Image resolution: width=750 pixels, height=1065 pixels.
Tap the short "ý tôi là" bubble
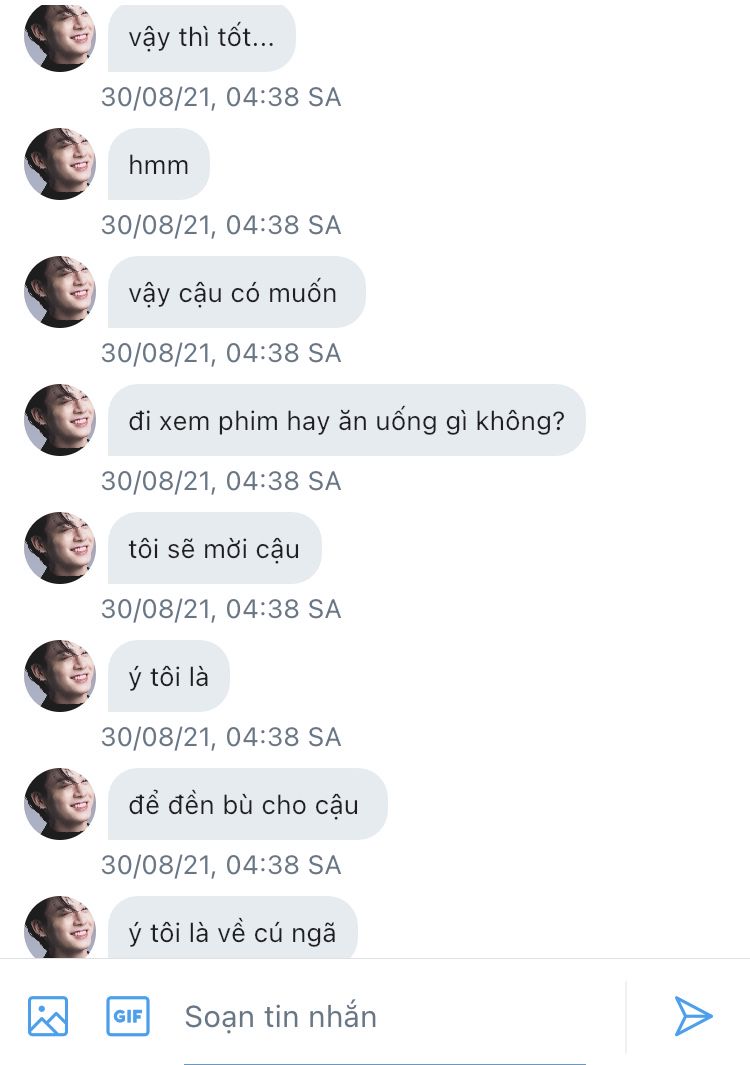tap(168, 676)
